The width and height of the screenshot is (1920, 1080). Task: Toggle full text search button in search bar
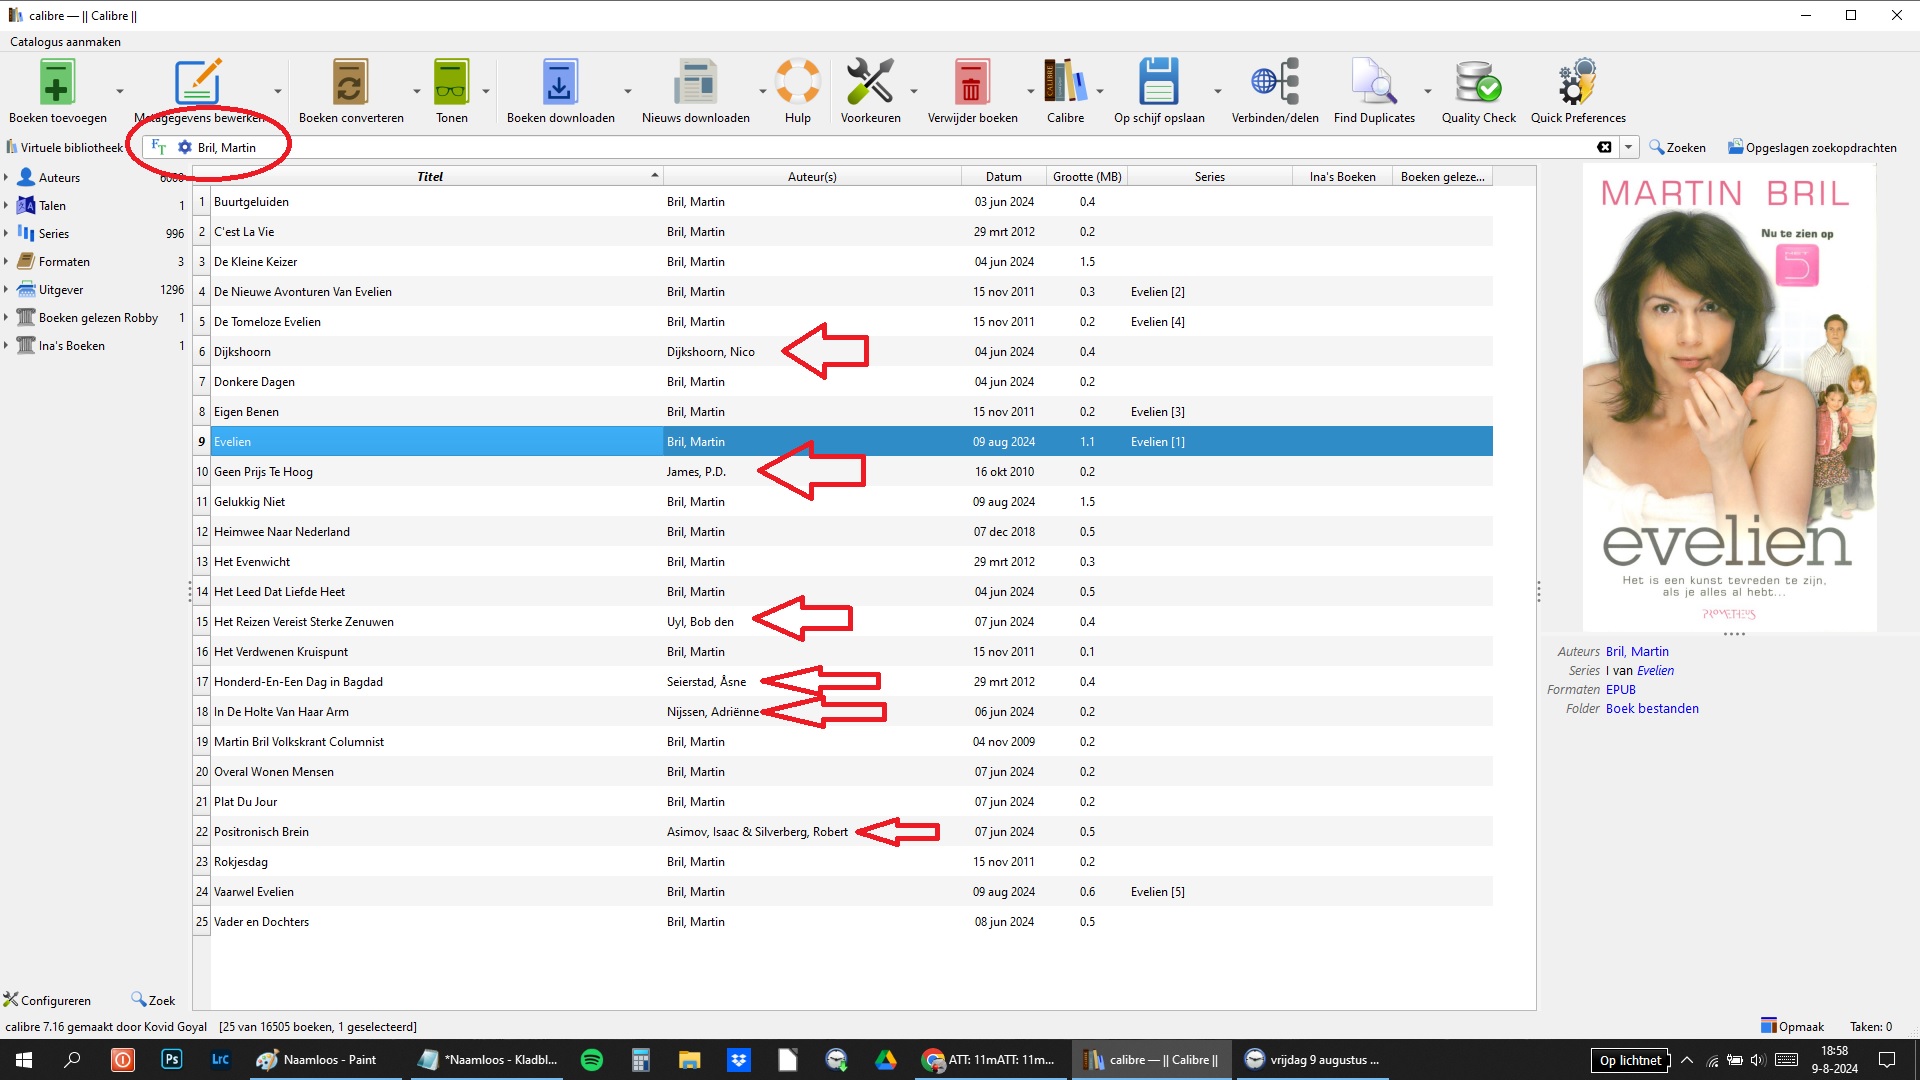tap(159, 147)
